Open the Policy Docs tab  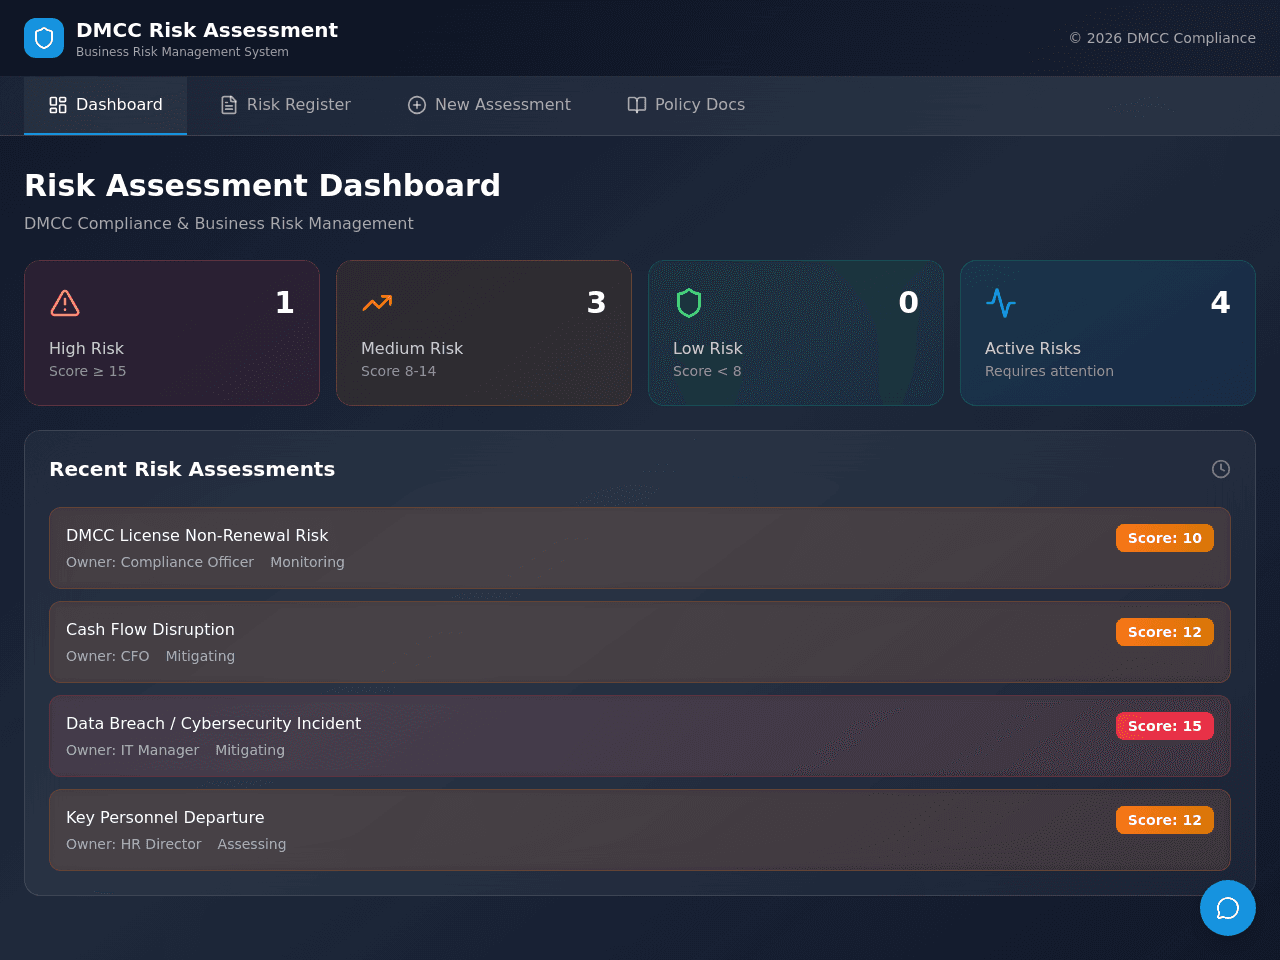click(686, 105)
